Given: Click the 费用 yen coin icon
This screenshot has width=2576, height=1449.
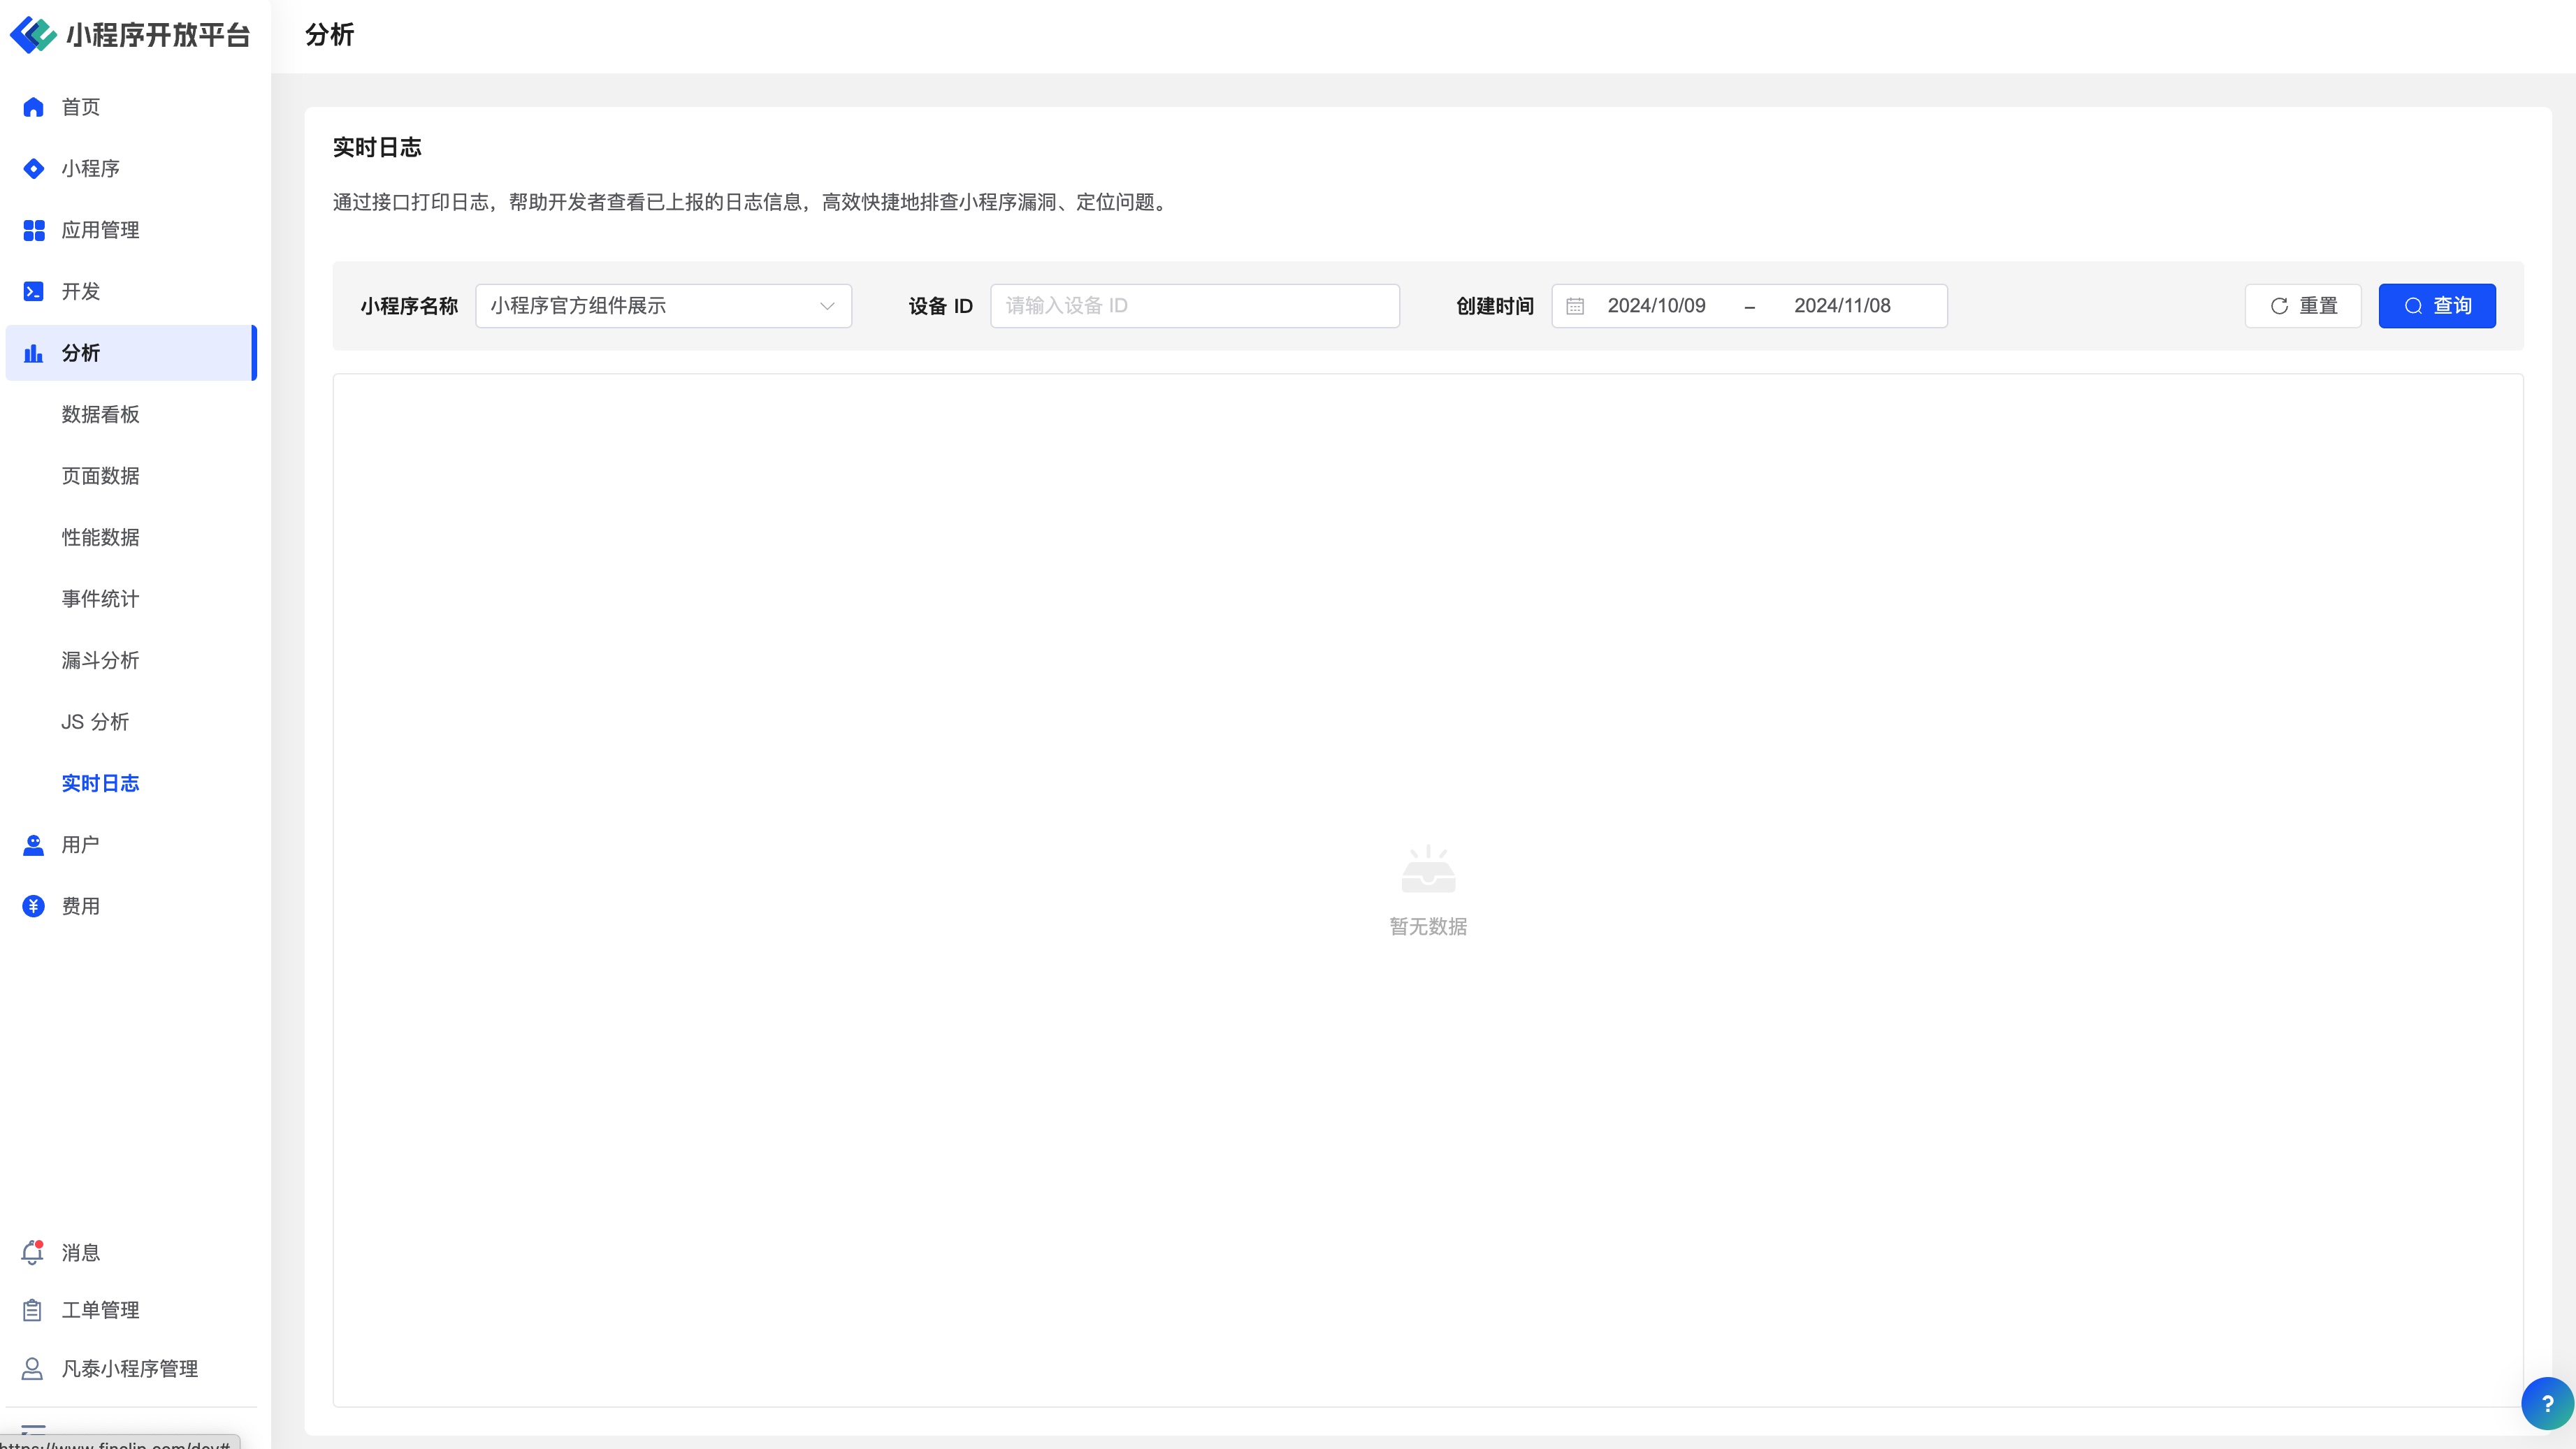Looking at the screenshot, I should 33,906.
